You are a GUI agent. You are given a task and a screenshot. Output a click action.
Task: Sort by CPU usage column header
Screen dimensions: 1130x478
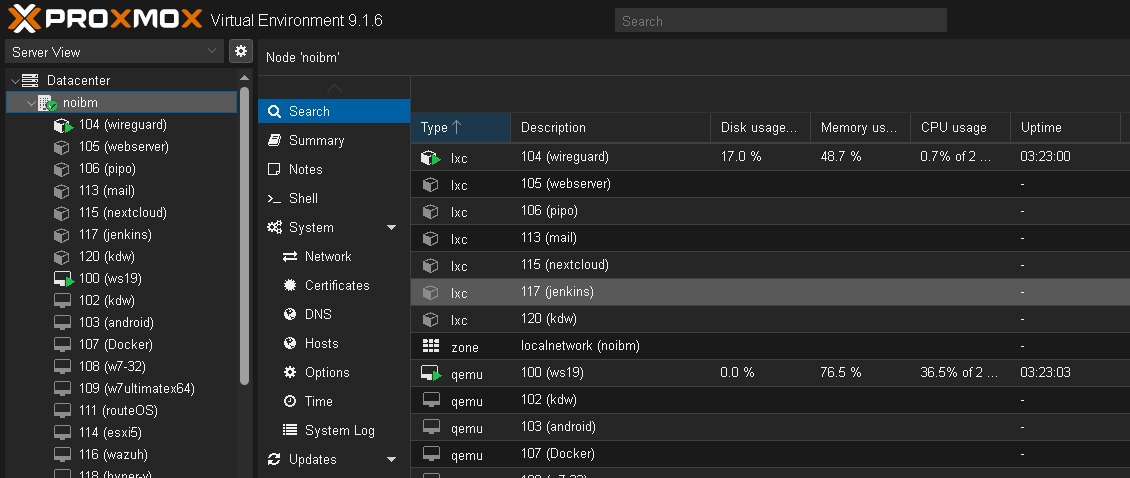pyautogui.click(x=961, y=128)
